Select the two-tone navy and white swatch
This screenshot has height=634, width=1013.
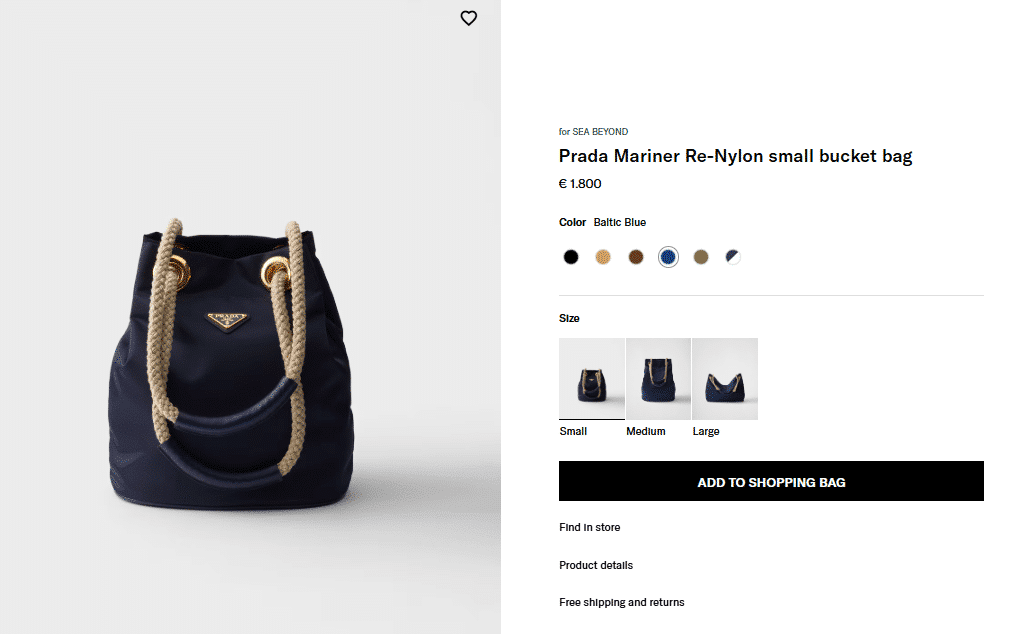tap(733, 257)
